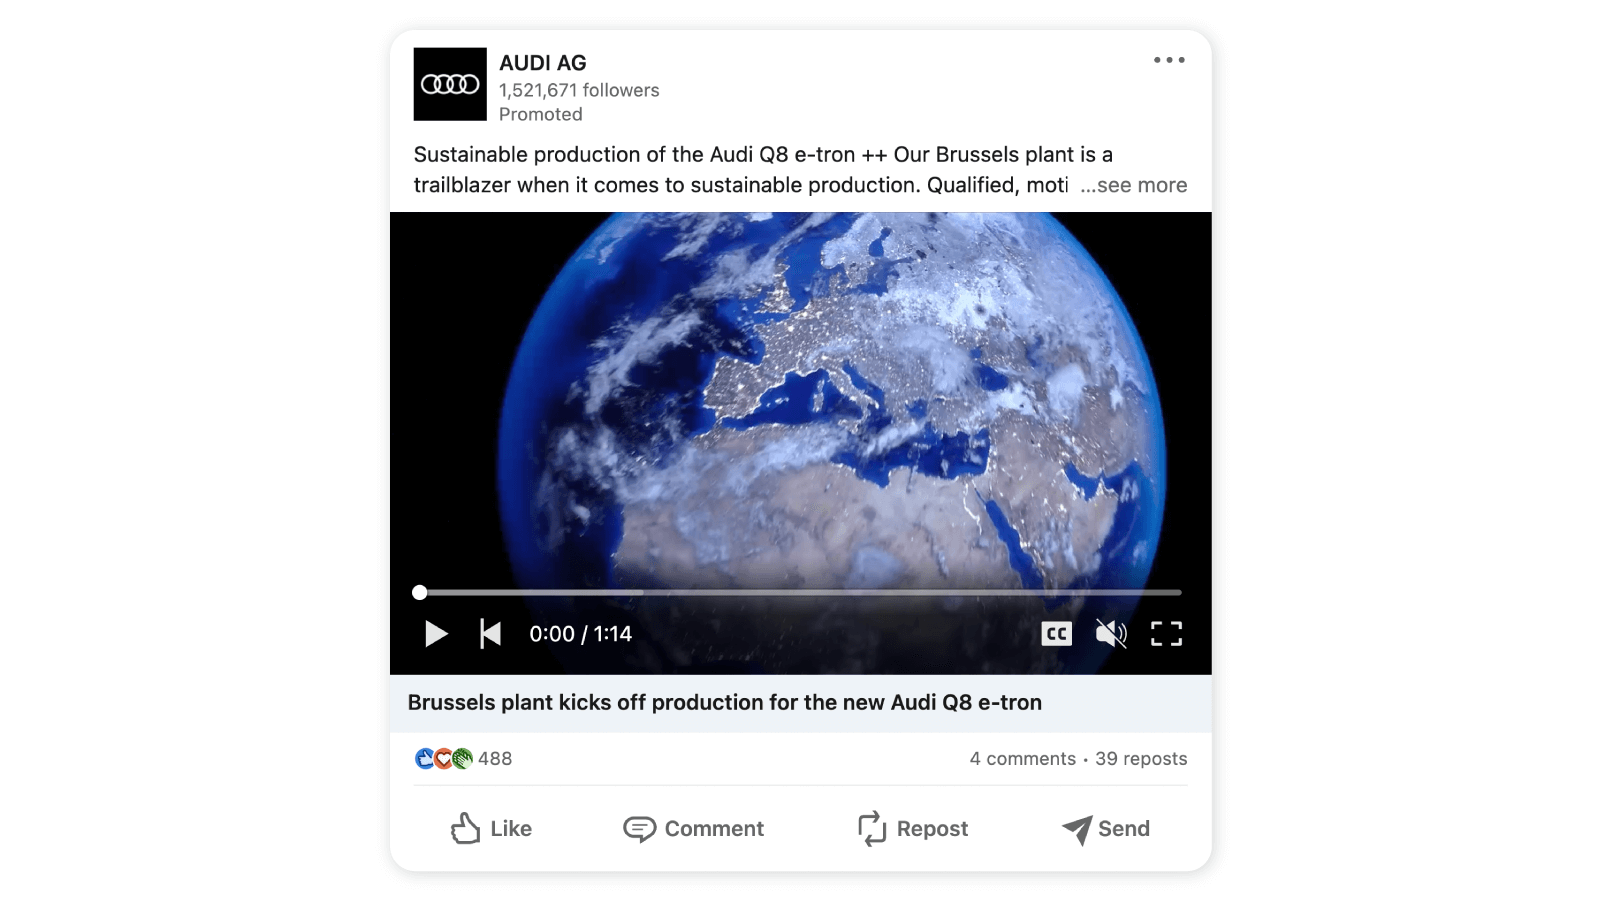Repost the Audi post
The height and width of the screenshot is (900, 1600).
(x=912, y=829)
